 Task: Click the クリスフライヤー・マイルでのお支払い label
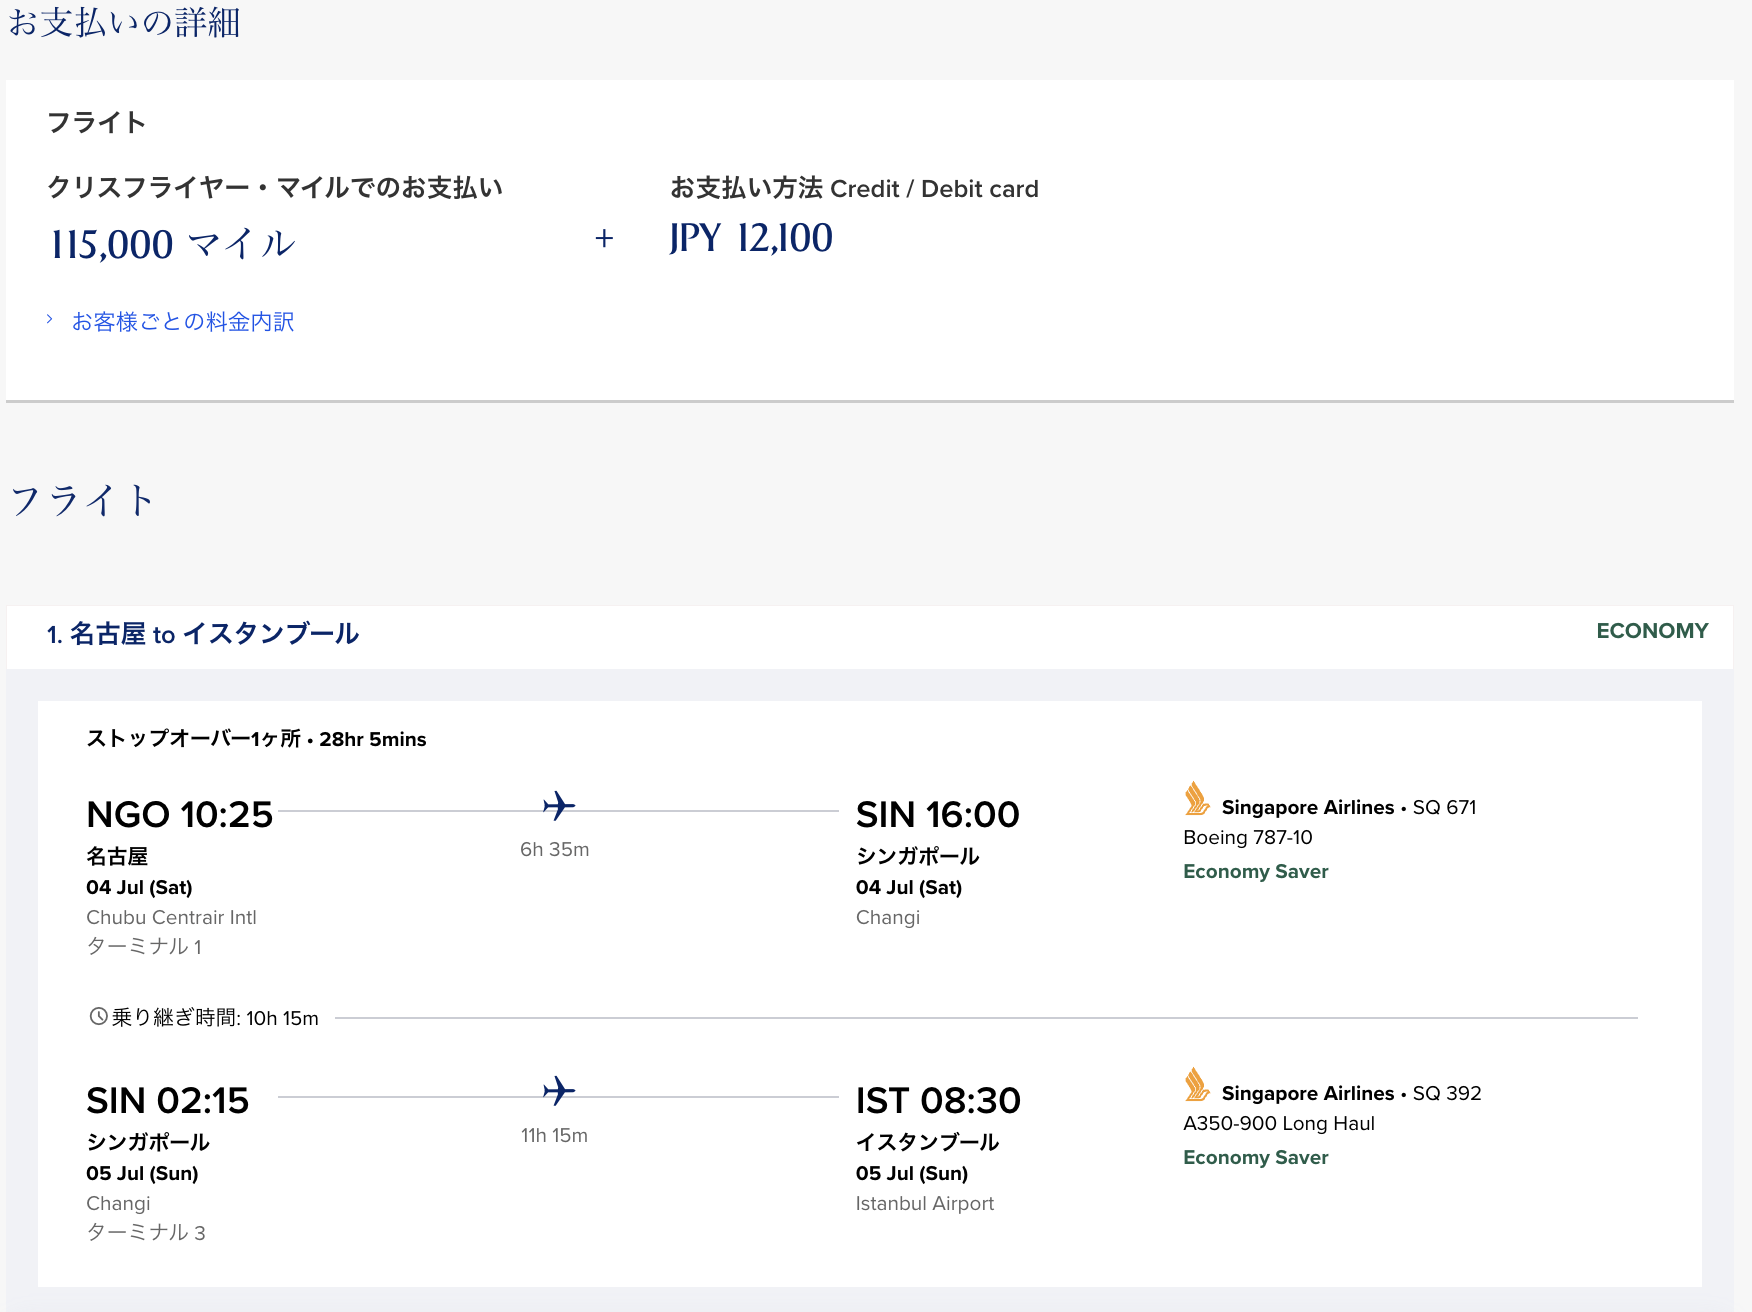pyautogui.click(x=275, y=188)
